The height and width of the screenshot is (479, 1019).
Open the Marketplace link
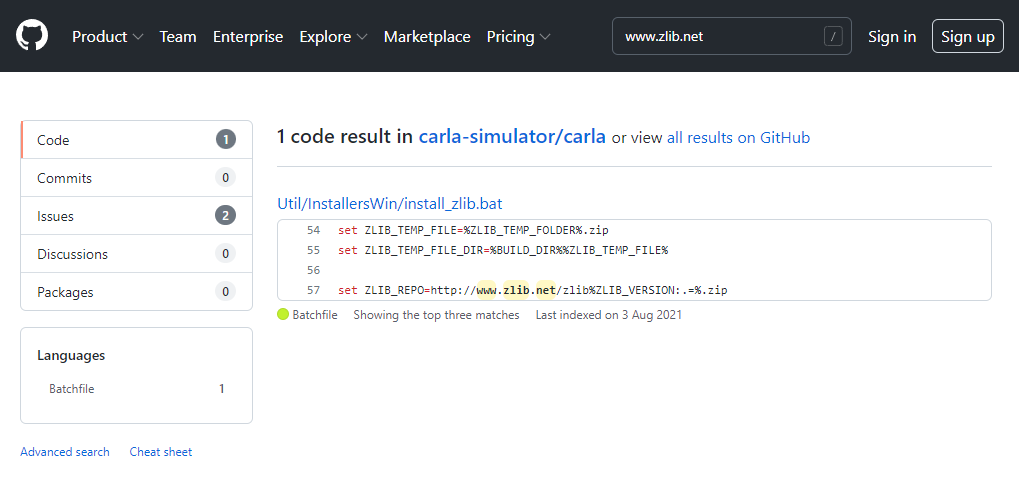click(x=427, y=36)
